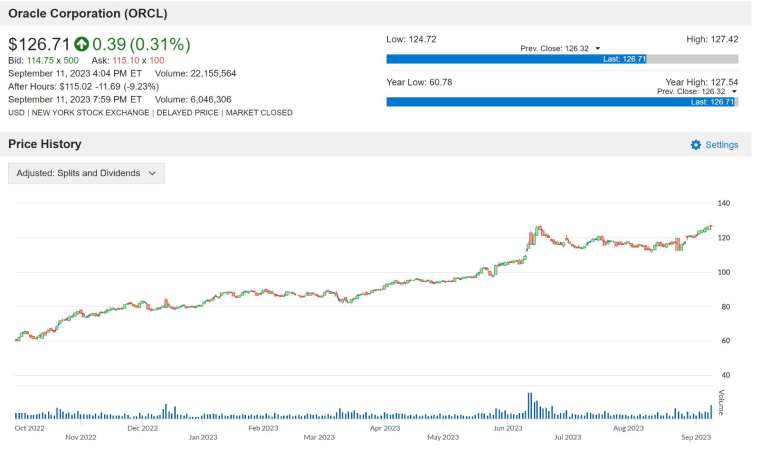760x450 pixels.
Task: Click the 0.39 (0.31%) change value
Action: click(141, 44)
